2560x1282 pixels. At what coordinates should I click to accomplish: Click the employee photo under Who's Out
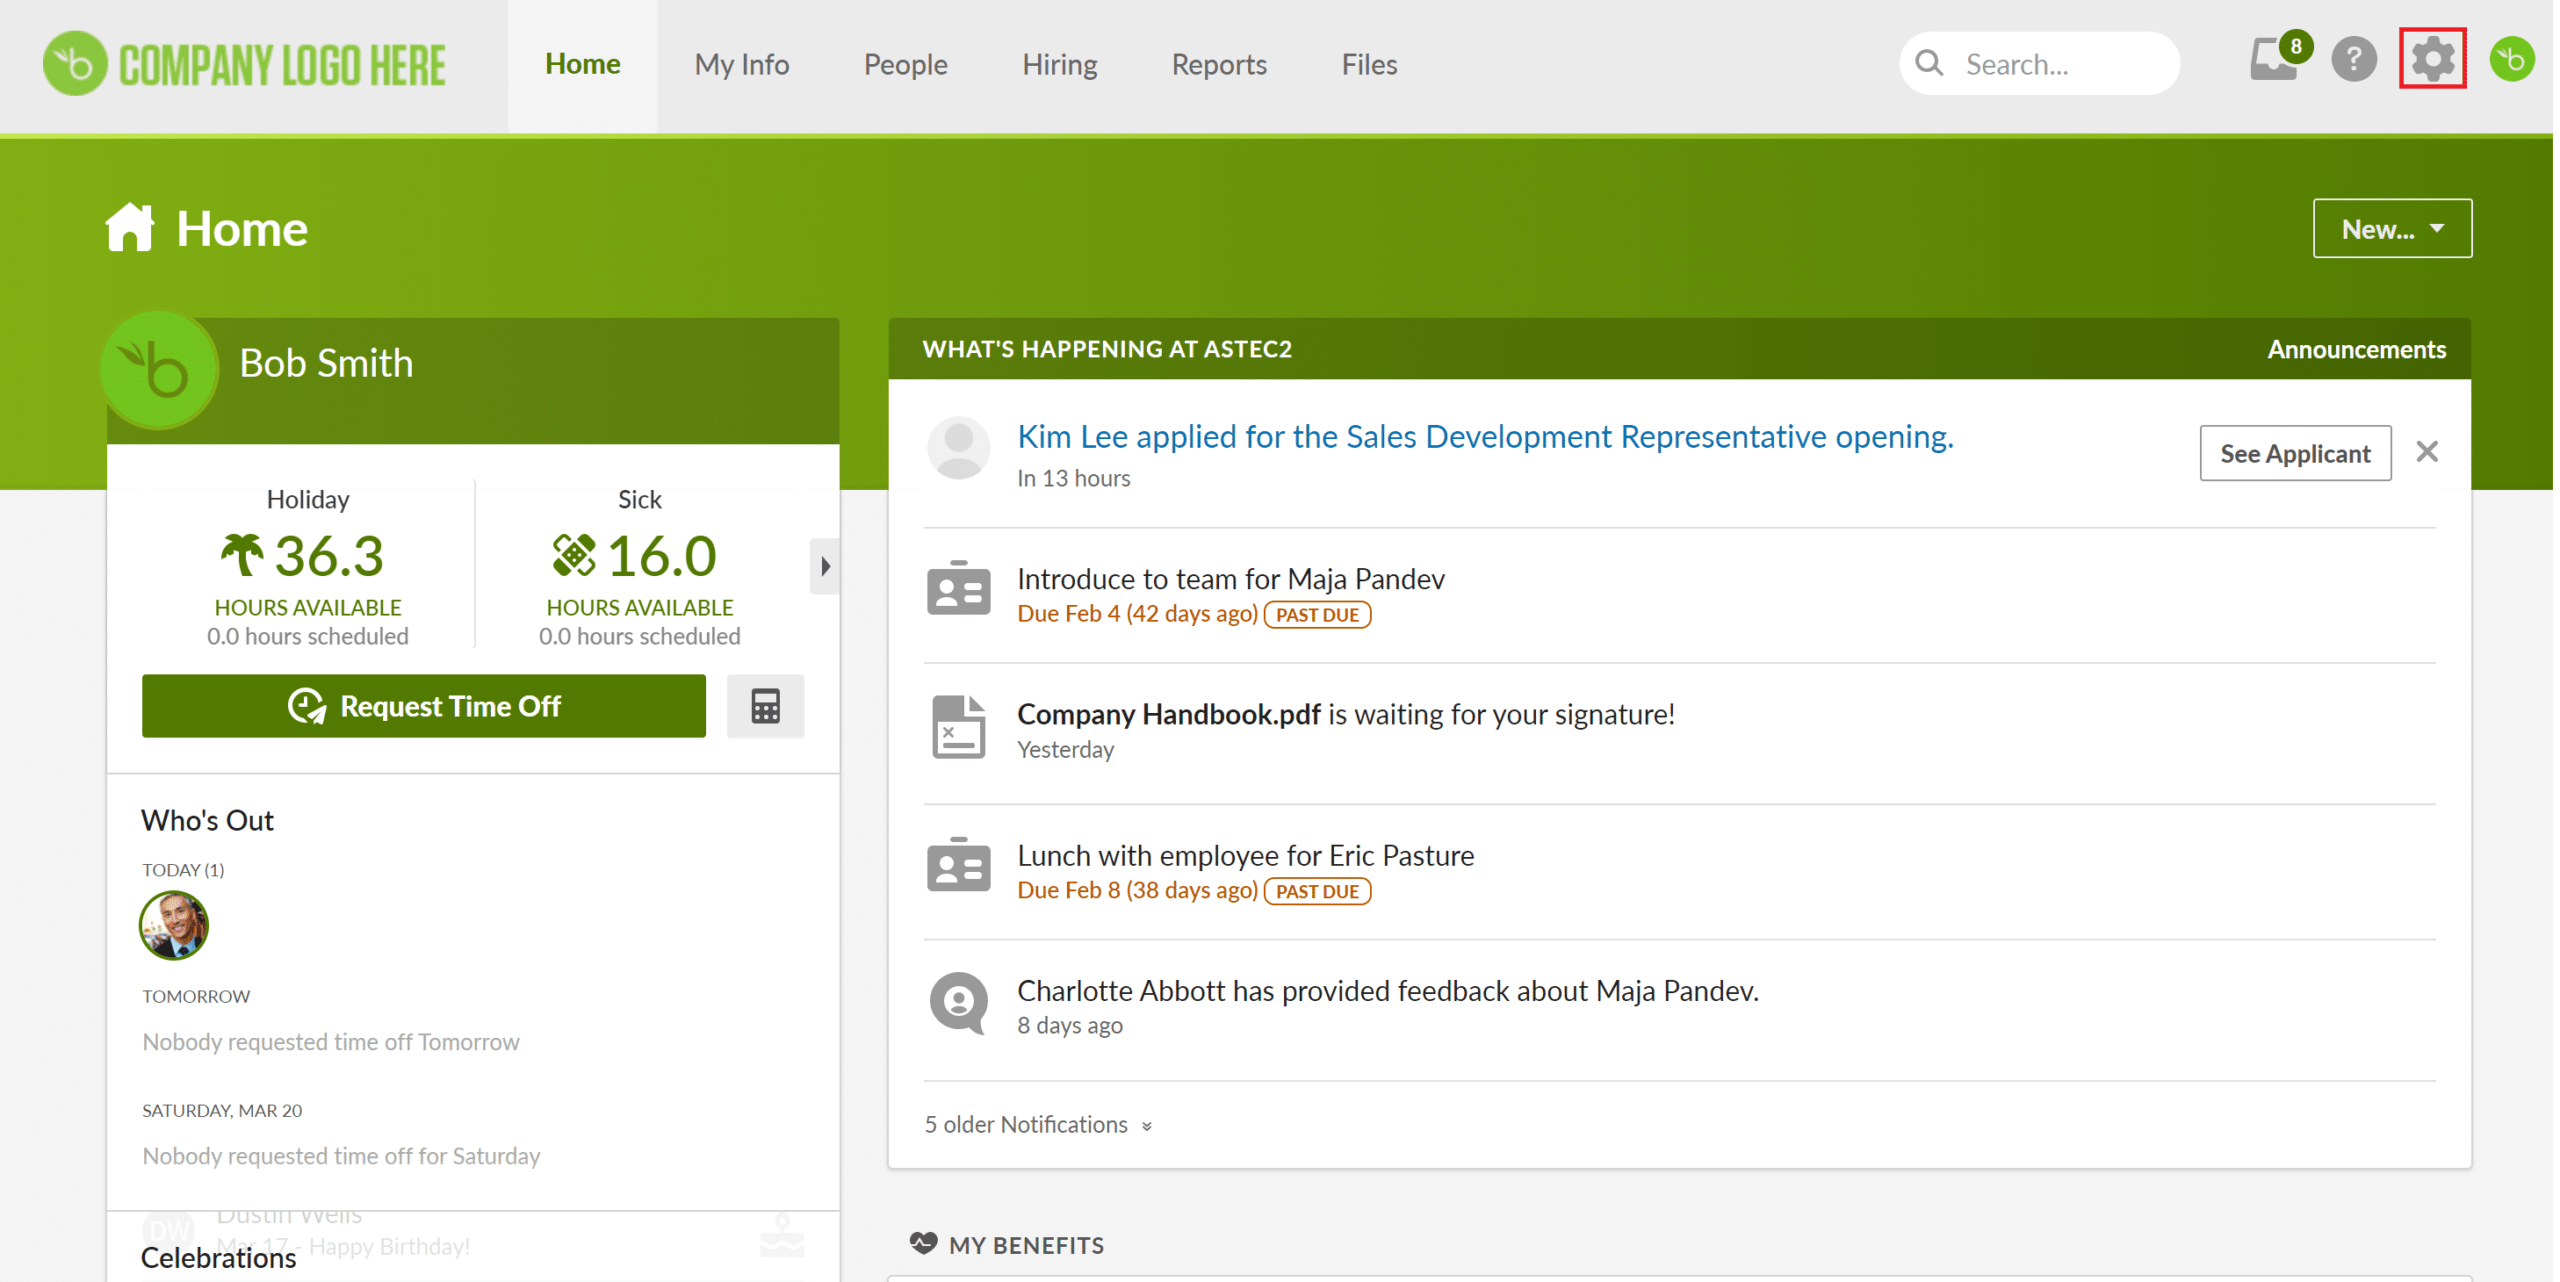click(x=174, y=926)
